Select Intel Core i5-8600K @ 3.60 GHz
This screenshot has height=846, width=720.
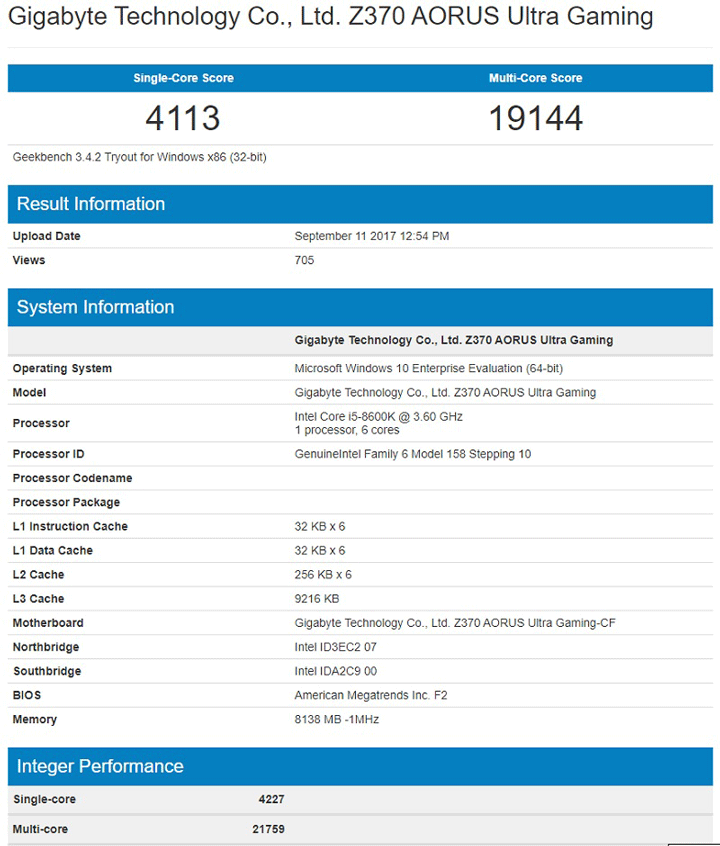378,417
